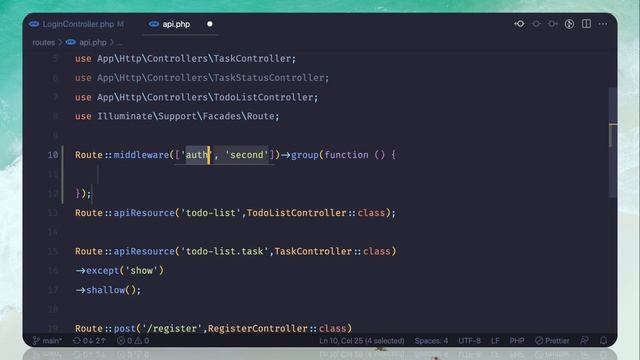Click shallow() method call
The height and width of the screenshot is (360, 640).
(x=108, y=290)
